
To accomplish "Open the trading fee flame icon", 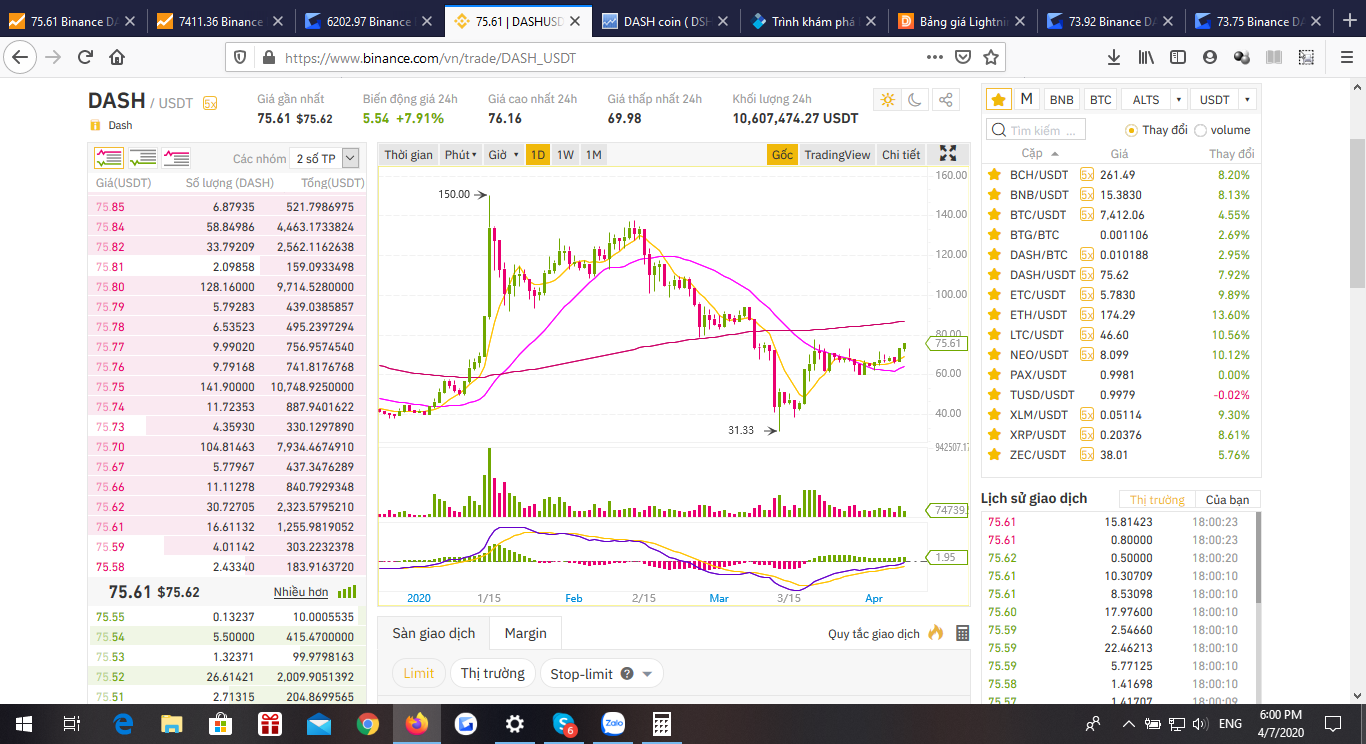I will (x=936, y=633).
